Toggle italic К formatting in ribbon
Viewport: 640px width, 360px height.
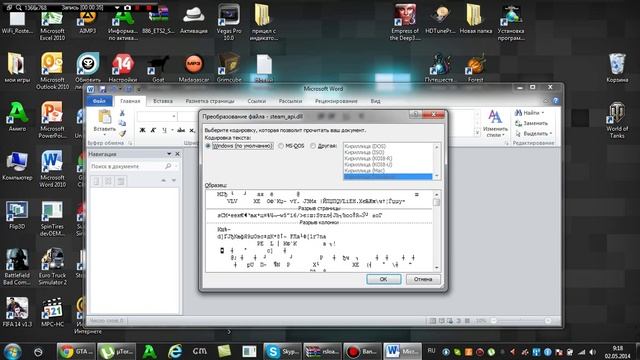coord(153,130)
